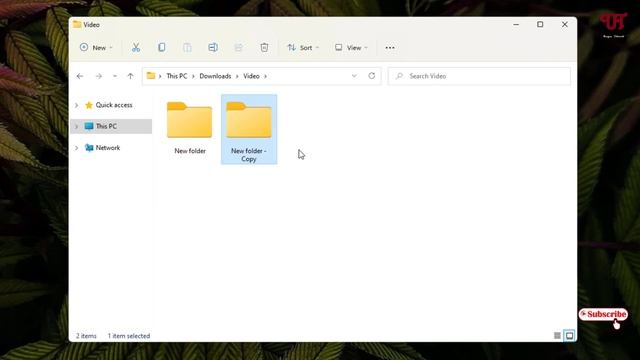The height and width of the screenshot is (360, 640).
Task: Go up one level arrow
Action: click(130, 76)
